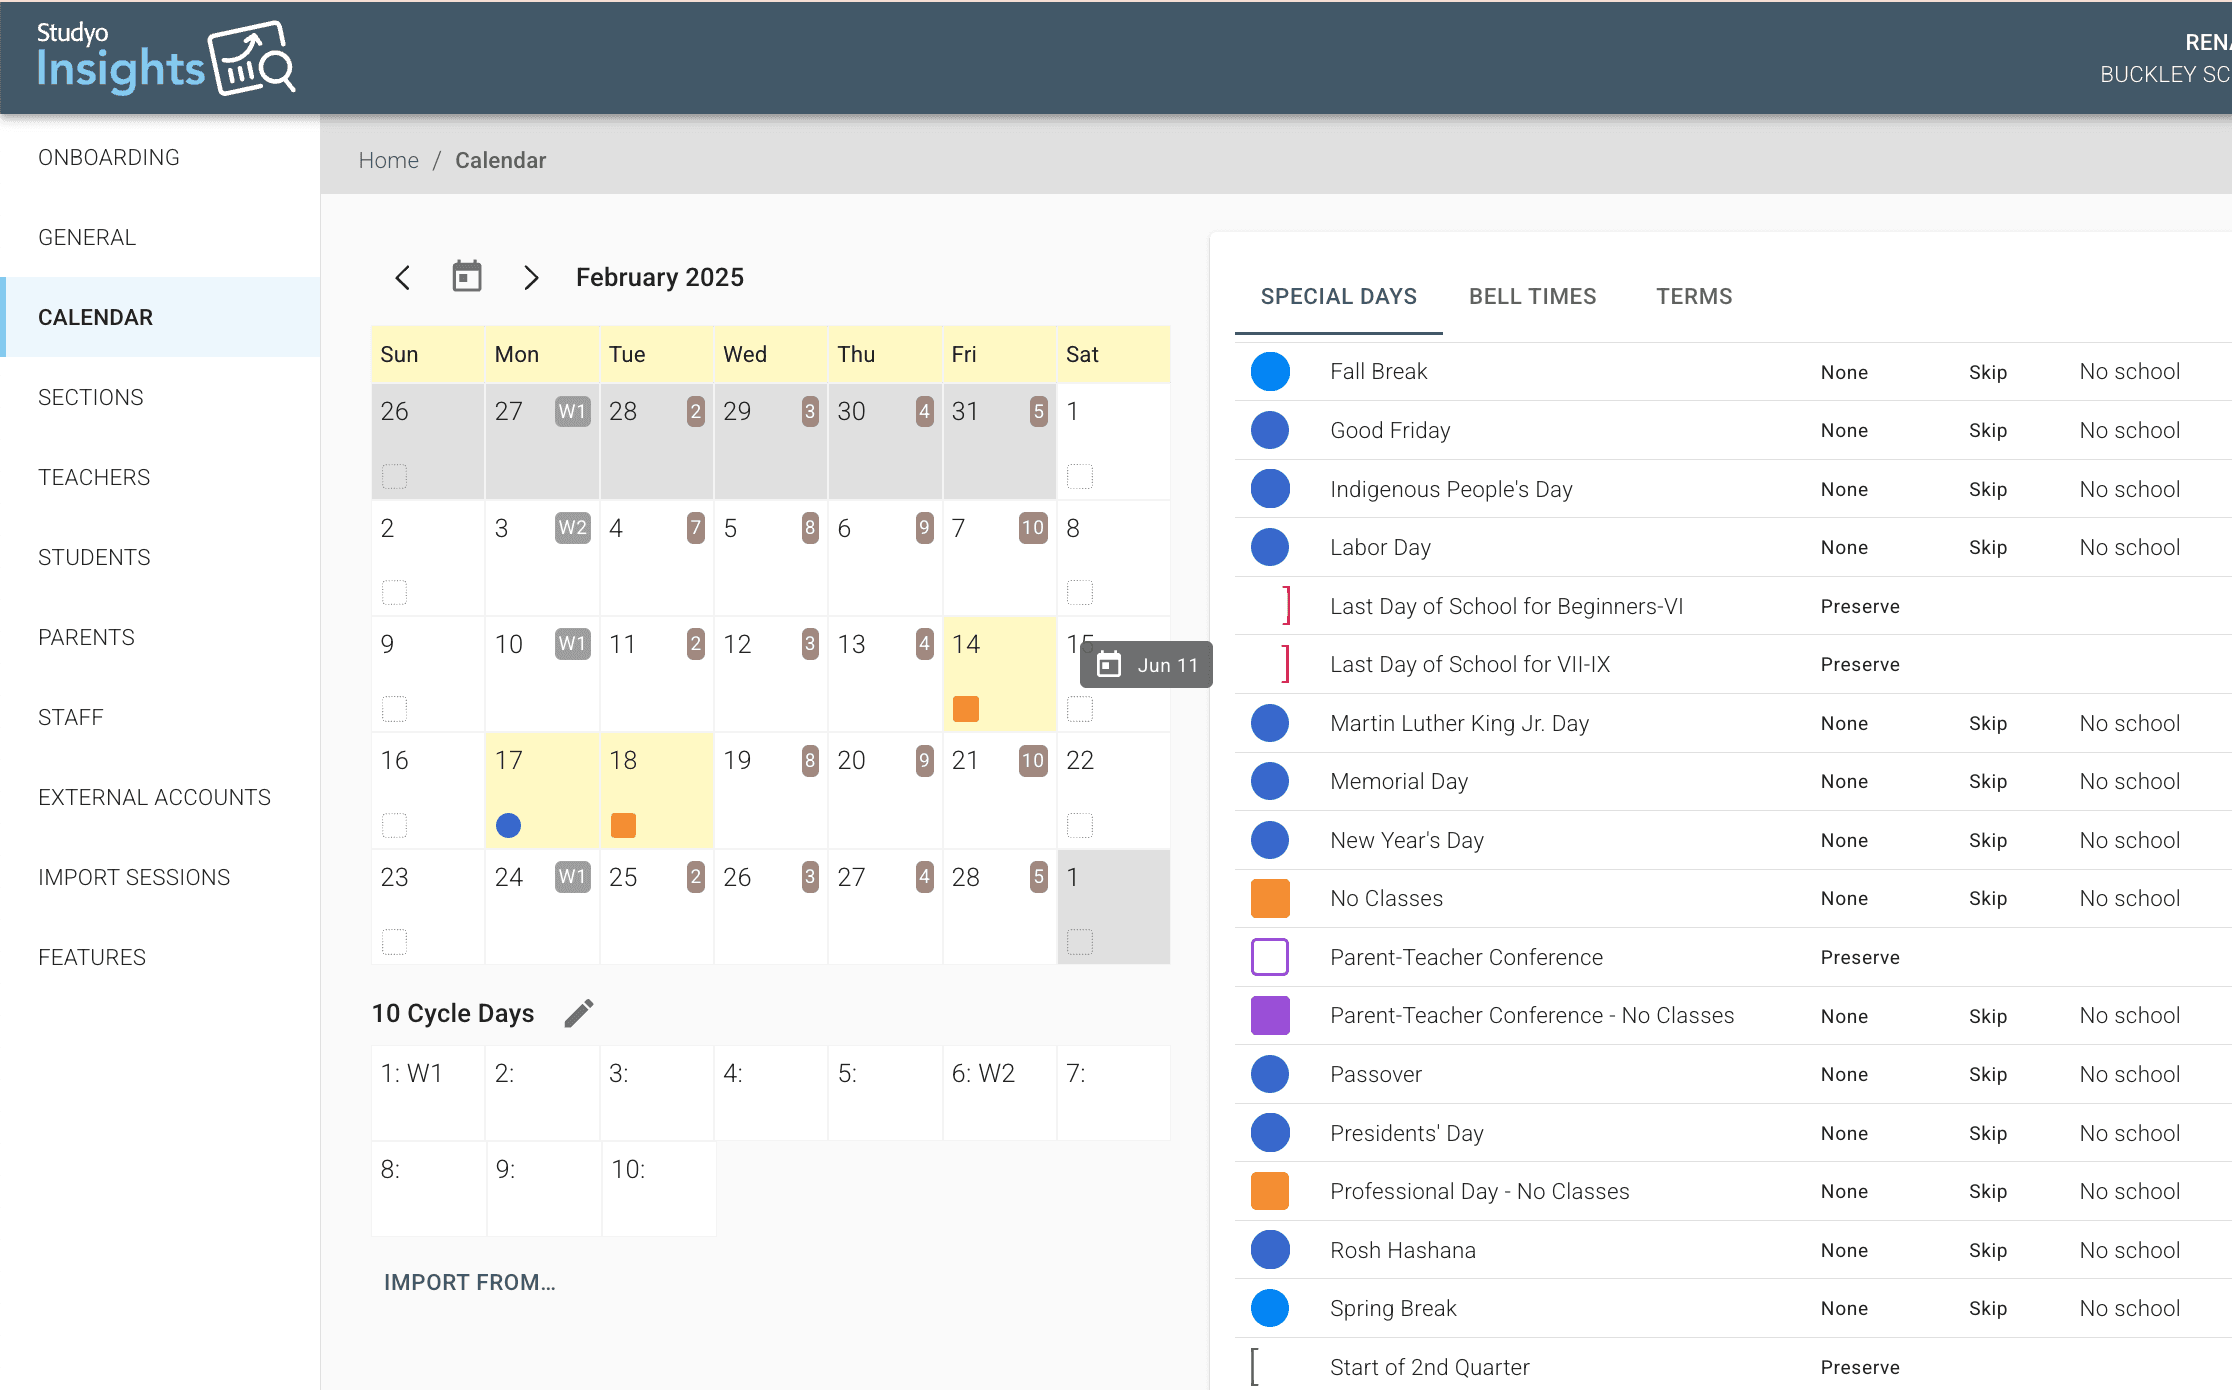Tick the checkbox under Sunday February 2
The image size is (2232, 1390).
pos(395,592)
